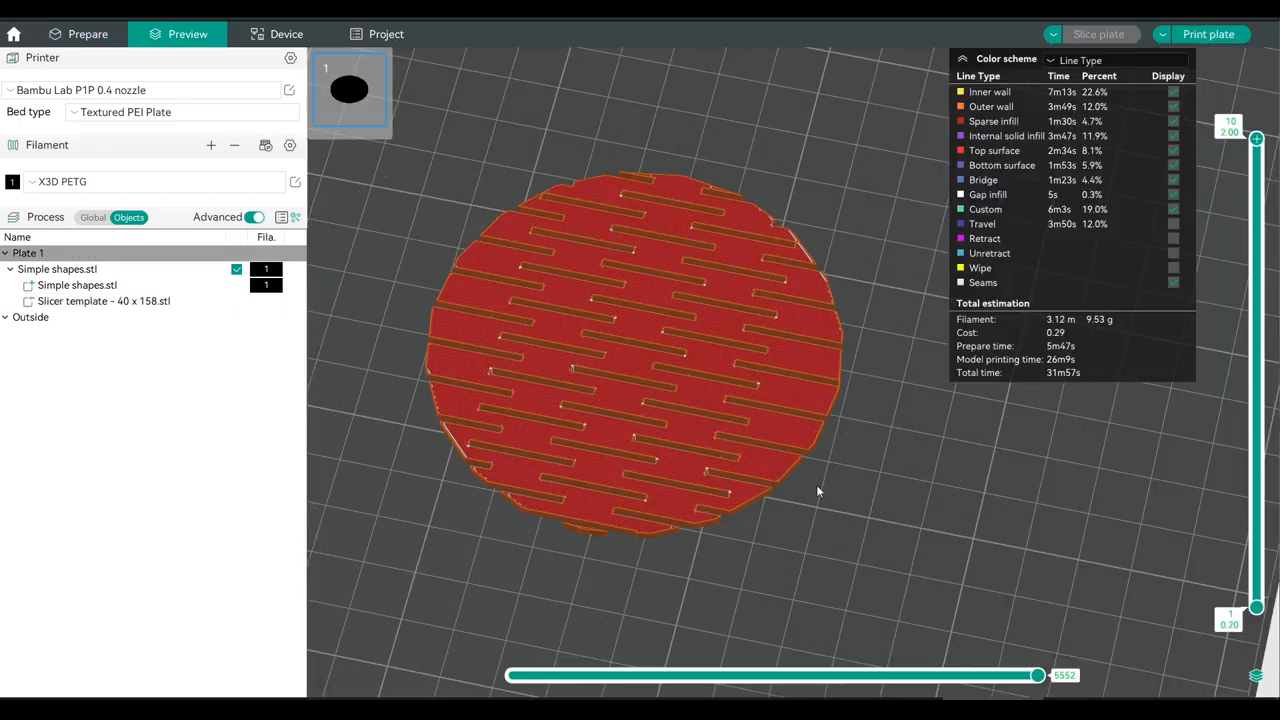Edit the X3D PETG filament preset icon
Image resolution: width=1280 pixels, height=720 pixels.
[295, 181]
